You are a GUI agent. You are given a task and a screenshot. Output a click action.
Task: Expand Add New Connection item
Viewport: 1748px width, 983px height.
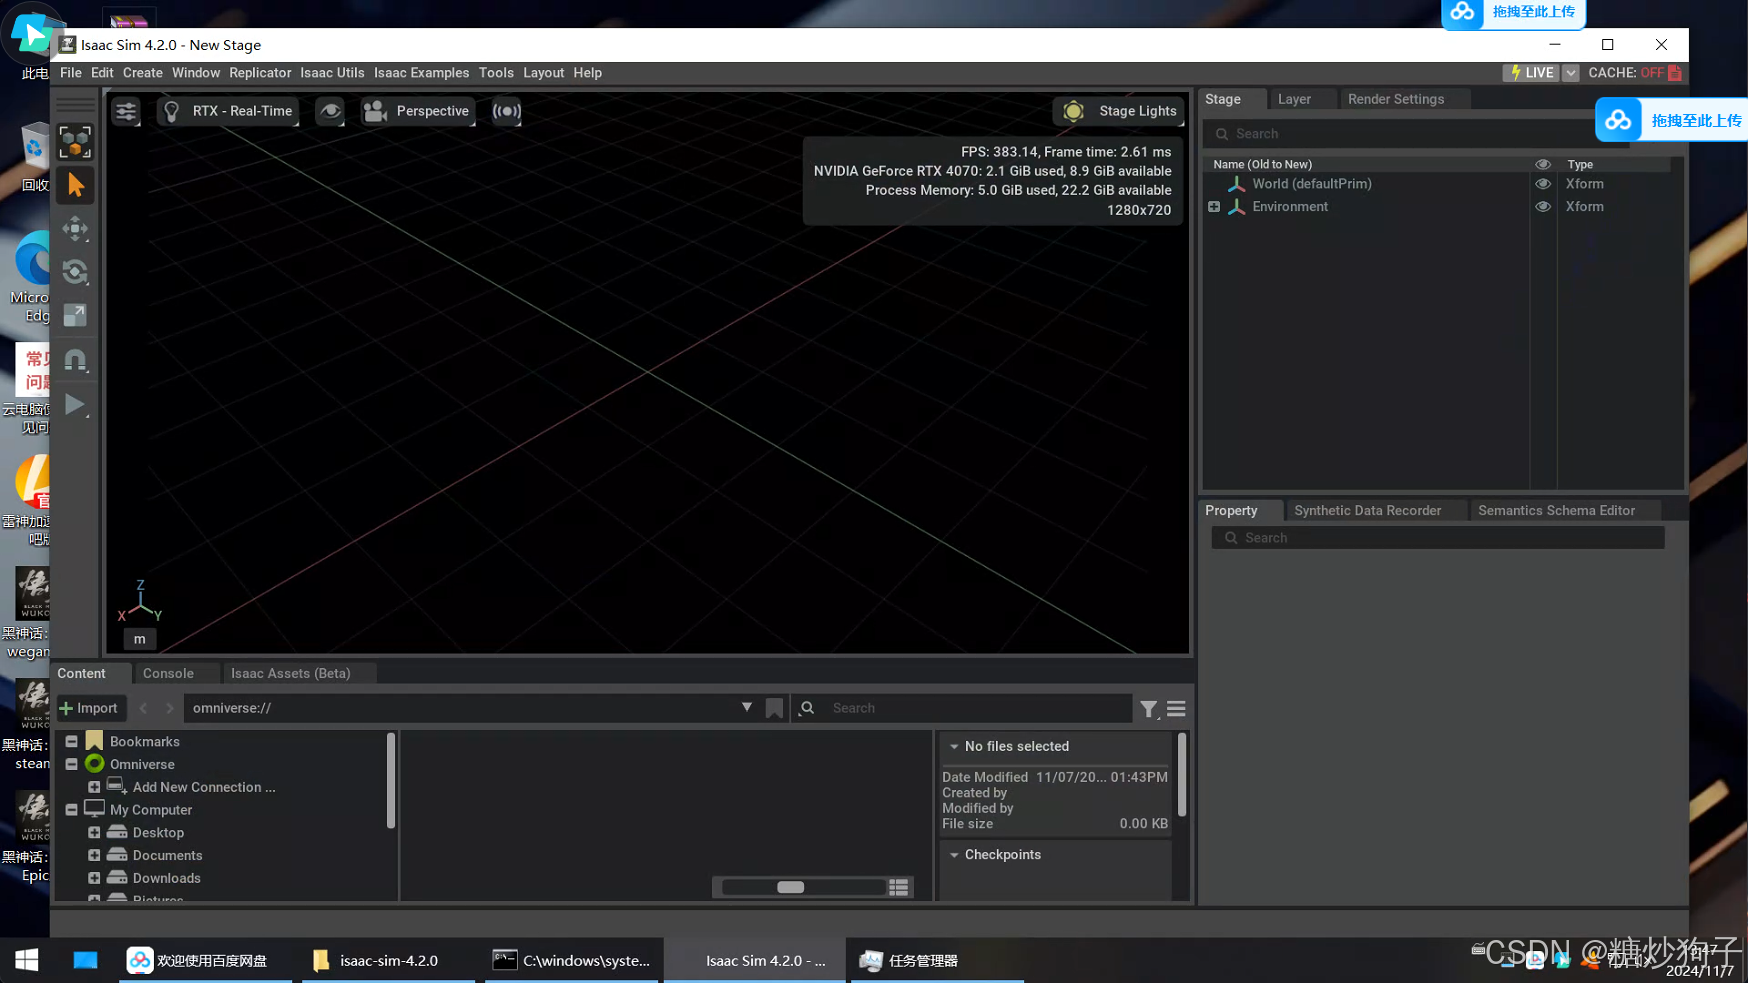coord(94,787)
